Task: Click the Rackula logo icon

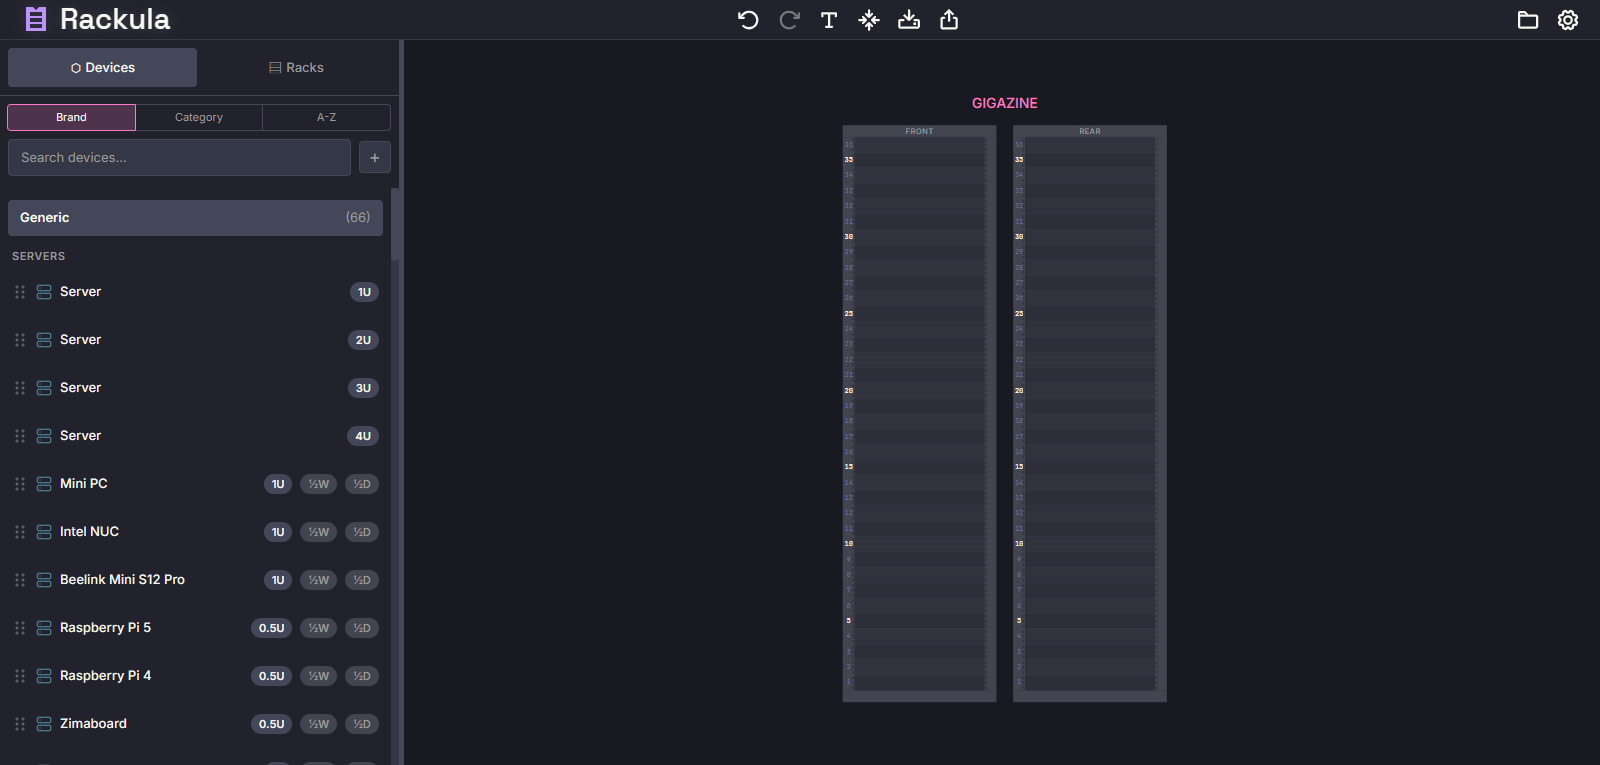Action: 36,19
